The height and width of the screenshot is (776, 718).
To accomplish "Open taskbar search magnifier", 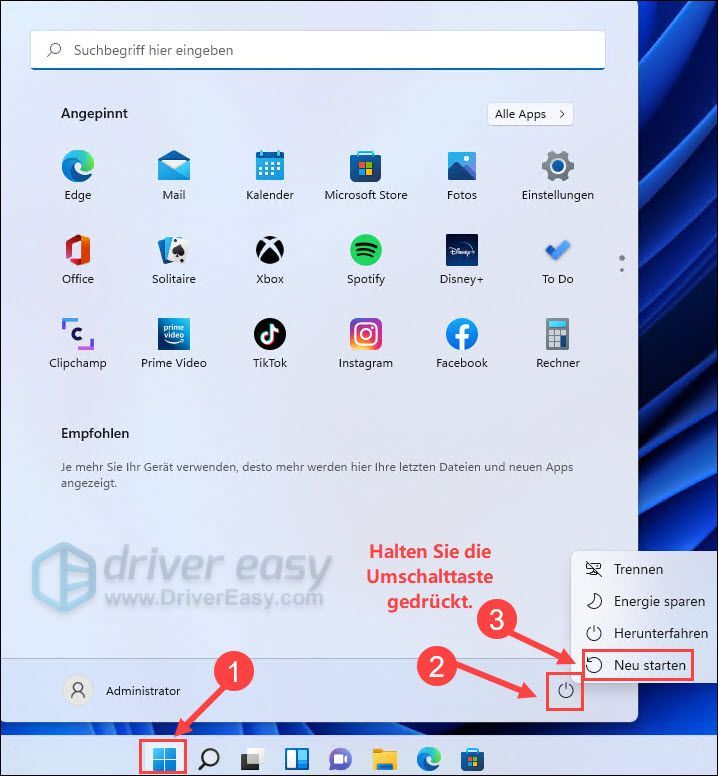I will pos(209,758).
